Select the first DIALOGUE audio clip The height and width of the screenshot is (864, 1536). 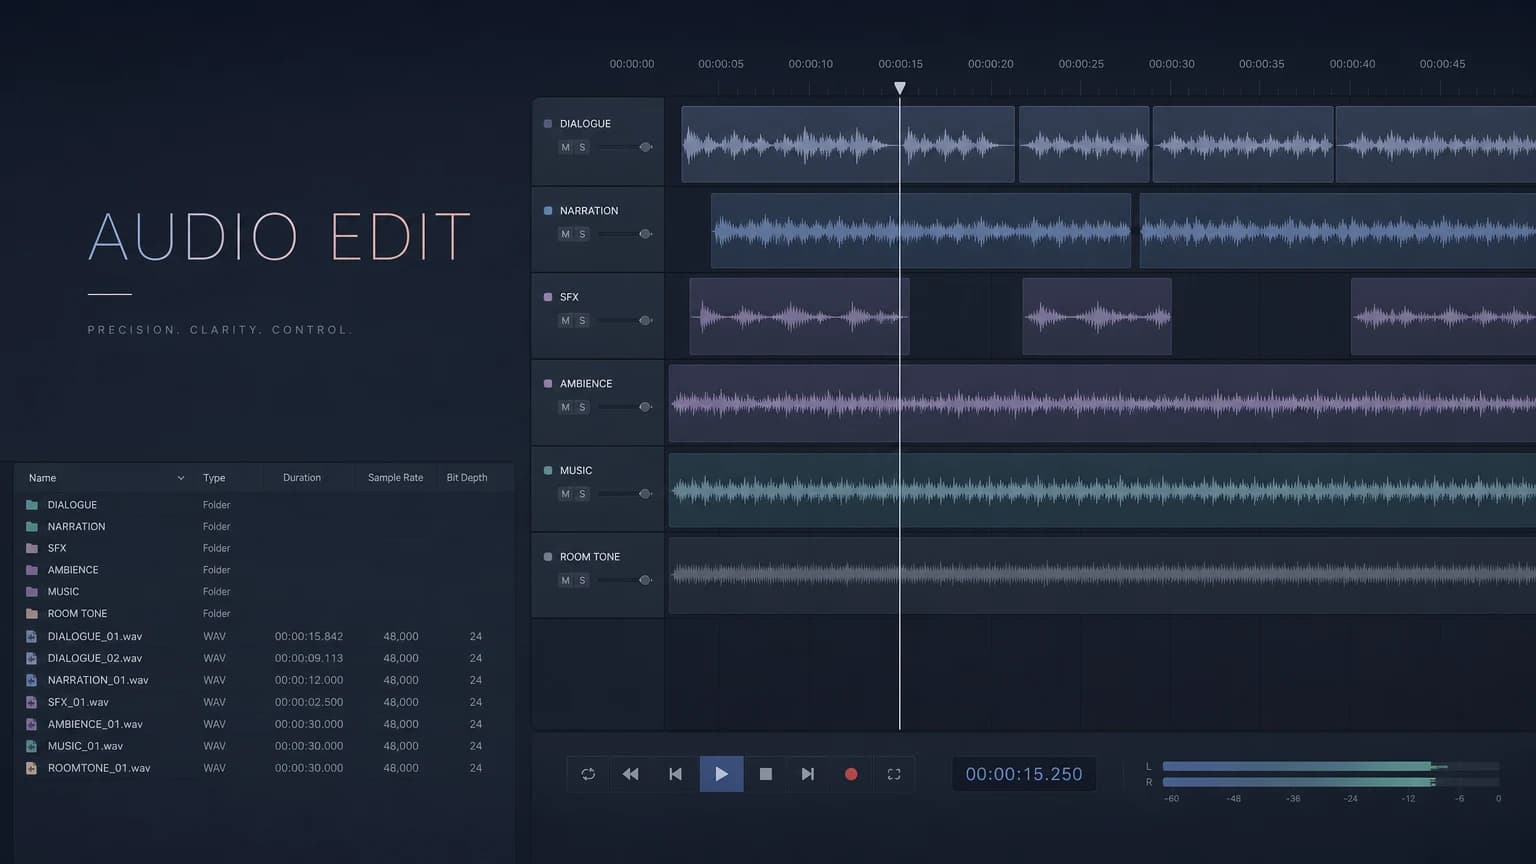click(848, 145)
